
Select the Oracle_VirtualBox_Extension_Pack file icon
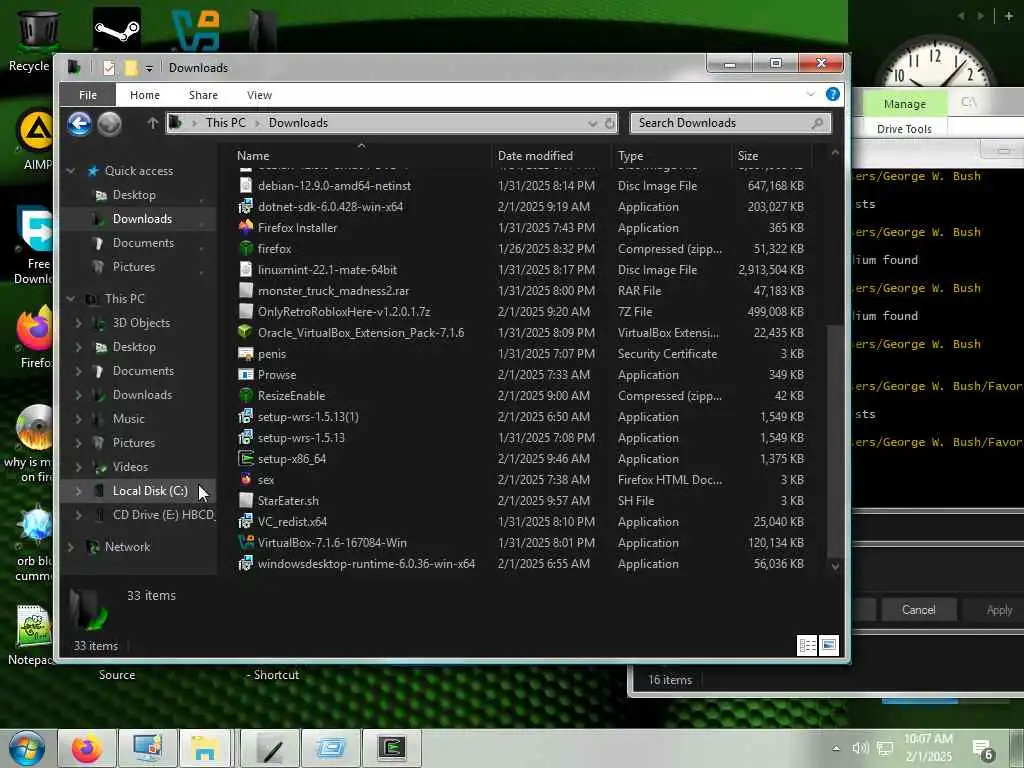tap(246, 332)
